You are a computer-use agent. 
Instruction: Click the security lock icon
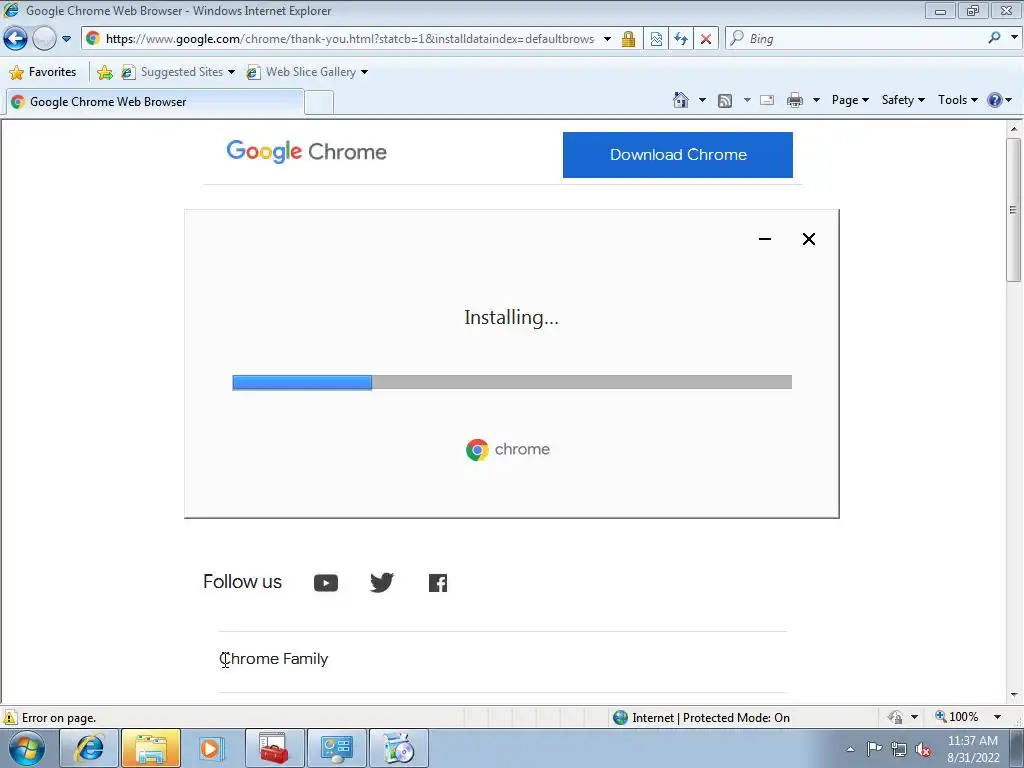click(628, 39)
